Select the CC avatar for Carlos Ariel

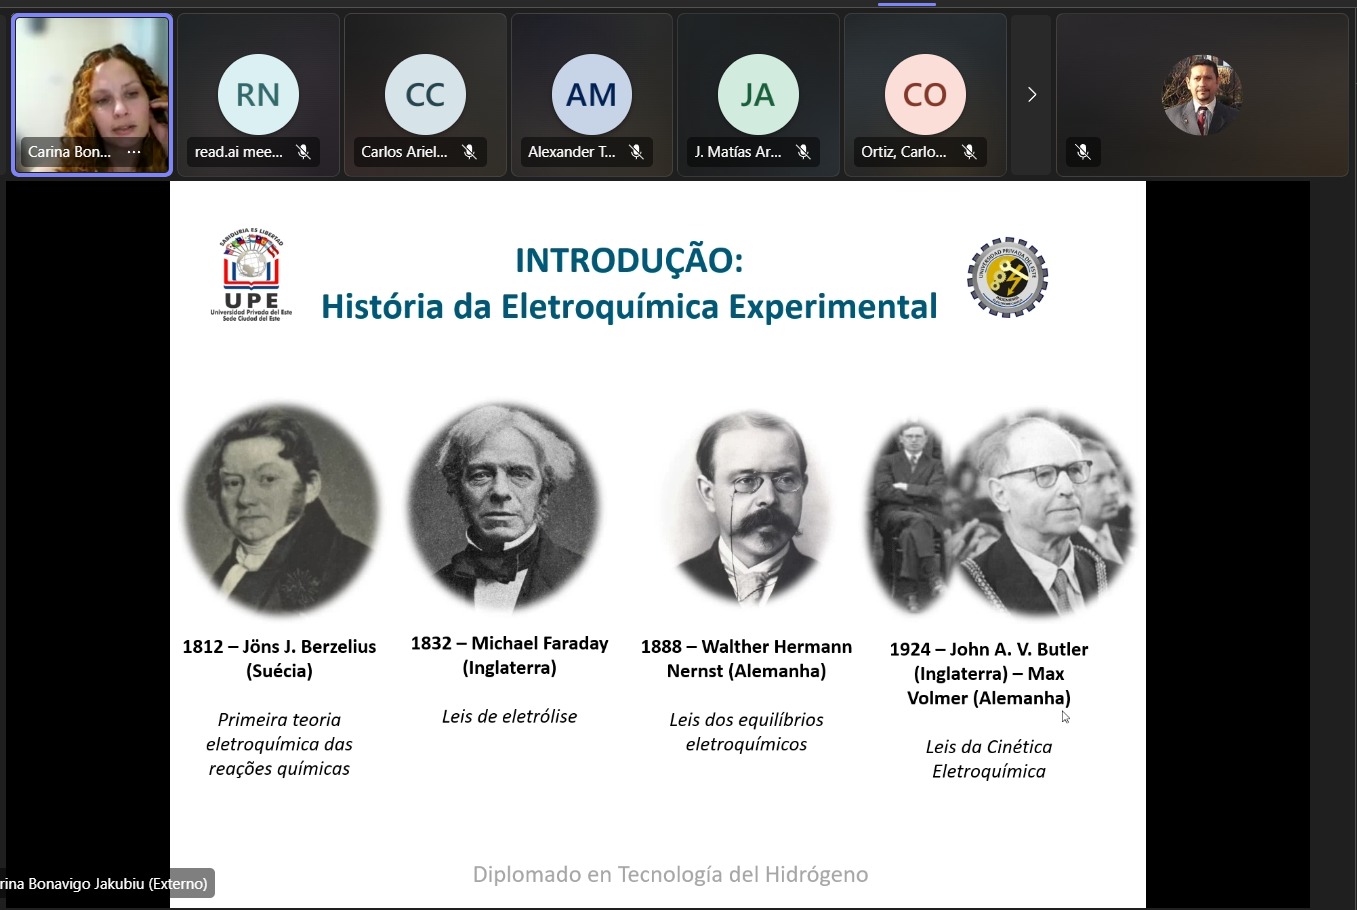click(x=425, y=95)
